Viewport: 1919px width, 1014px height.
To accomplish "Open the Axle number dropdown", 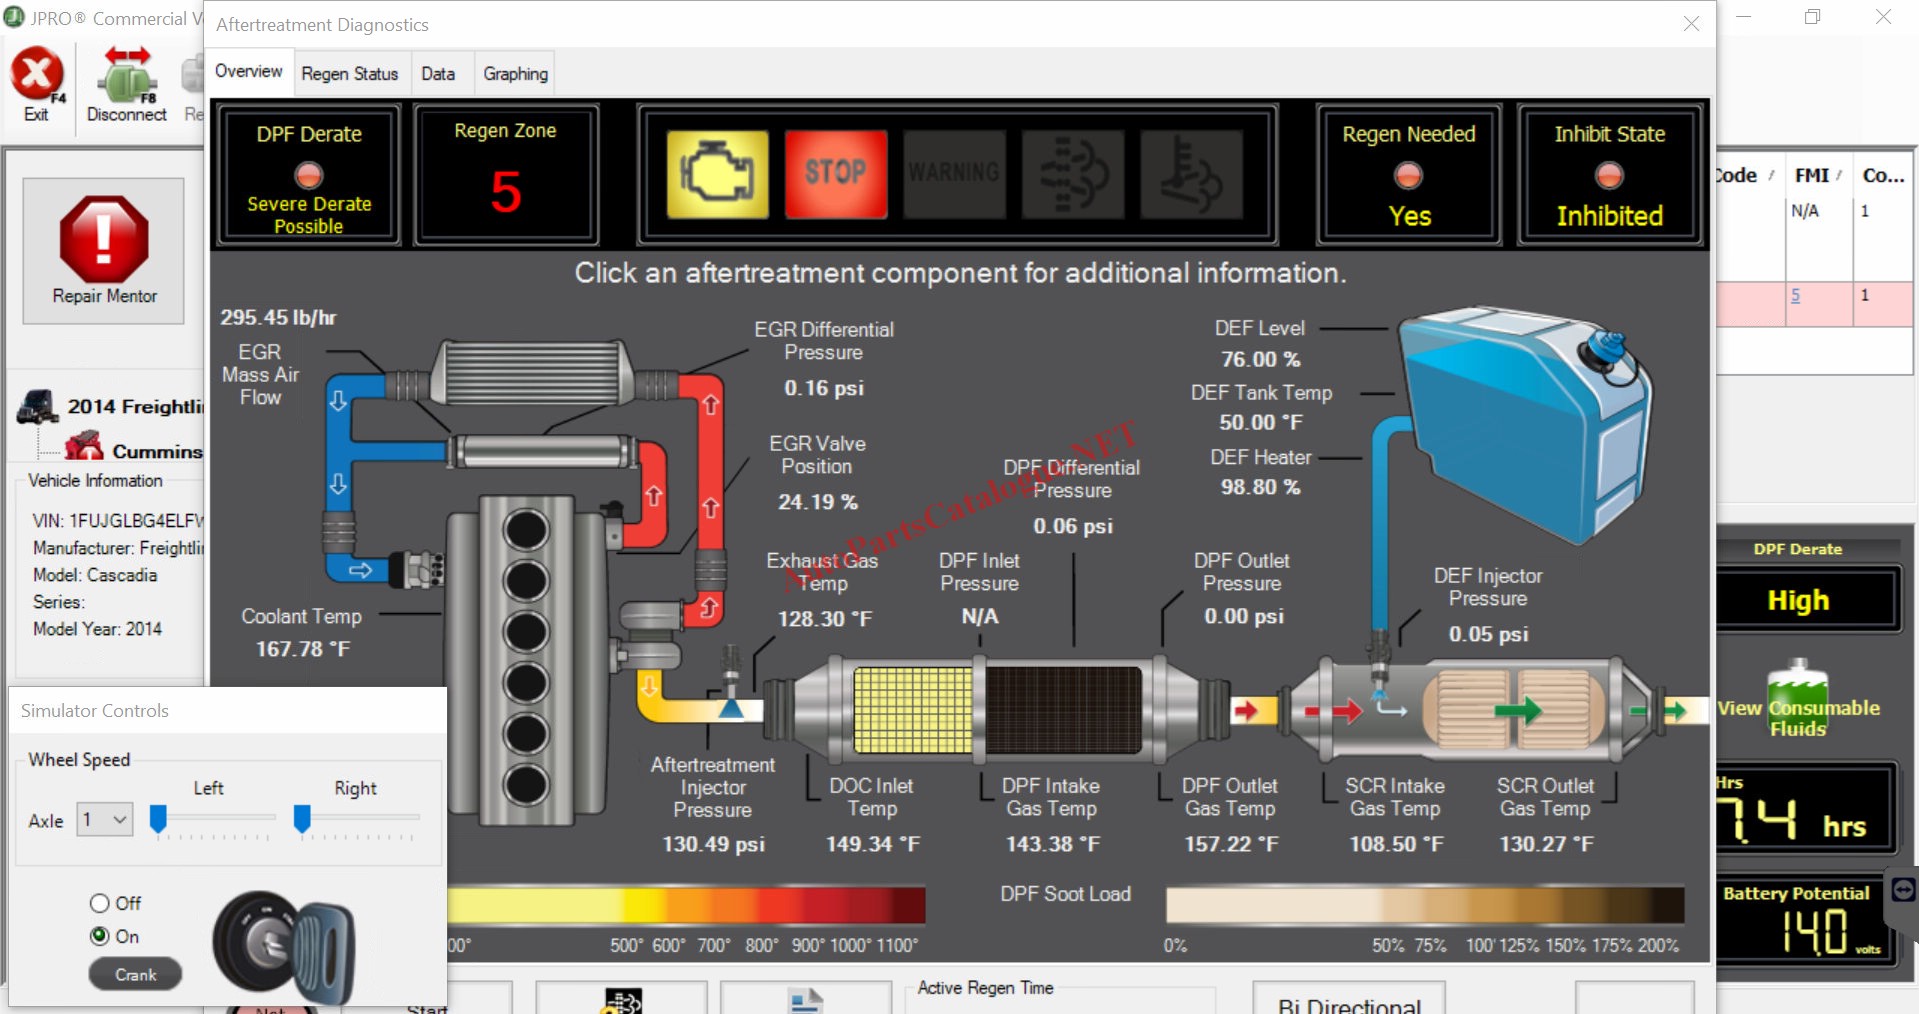I will coord(106,820).
